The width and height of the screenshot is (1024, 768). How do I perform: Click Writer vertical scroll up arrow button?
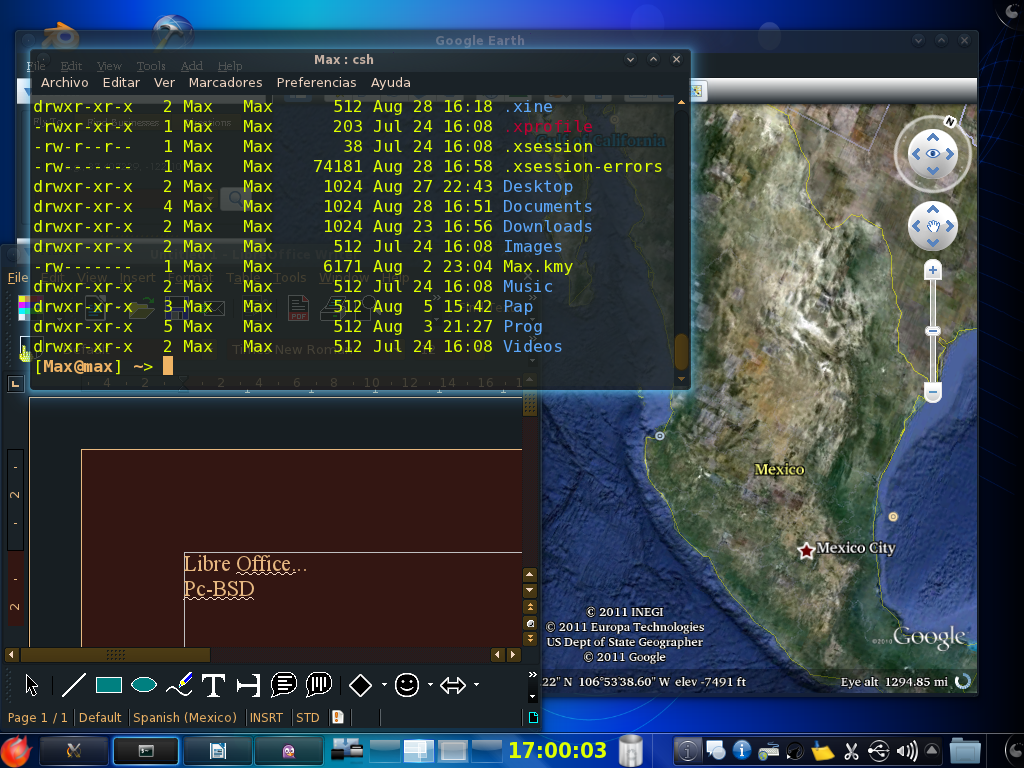[x=530, y=575]
